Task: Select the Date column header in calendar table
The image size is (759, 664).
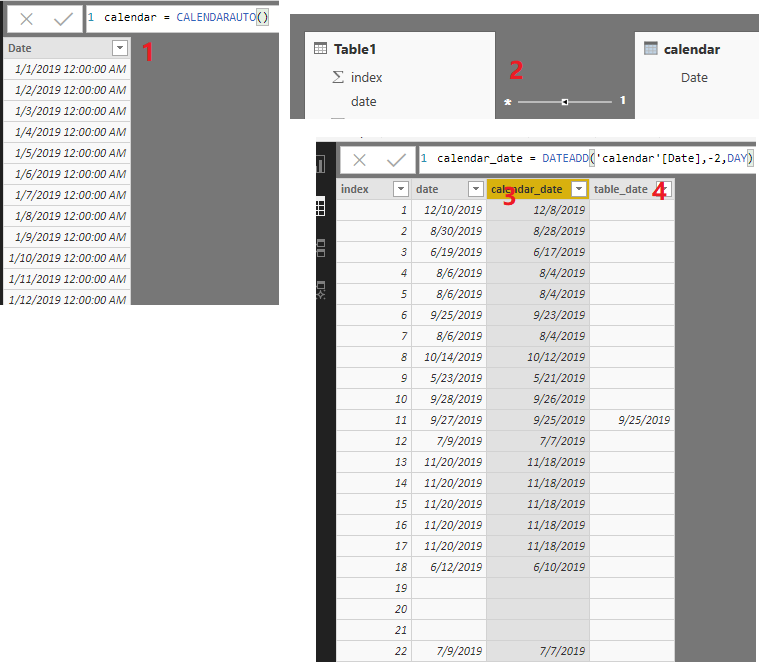Action: (67, 48)
